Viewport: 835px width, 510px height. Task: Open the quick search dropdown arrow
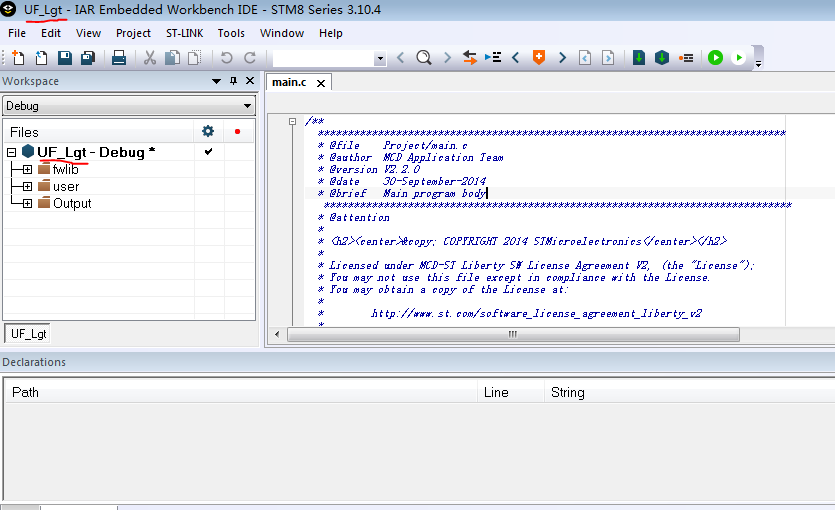point(380,59)
